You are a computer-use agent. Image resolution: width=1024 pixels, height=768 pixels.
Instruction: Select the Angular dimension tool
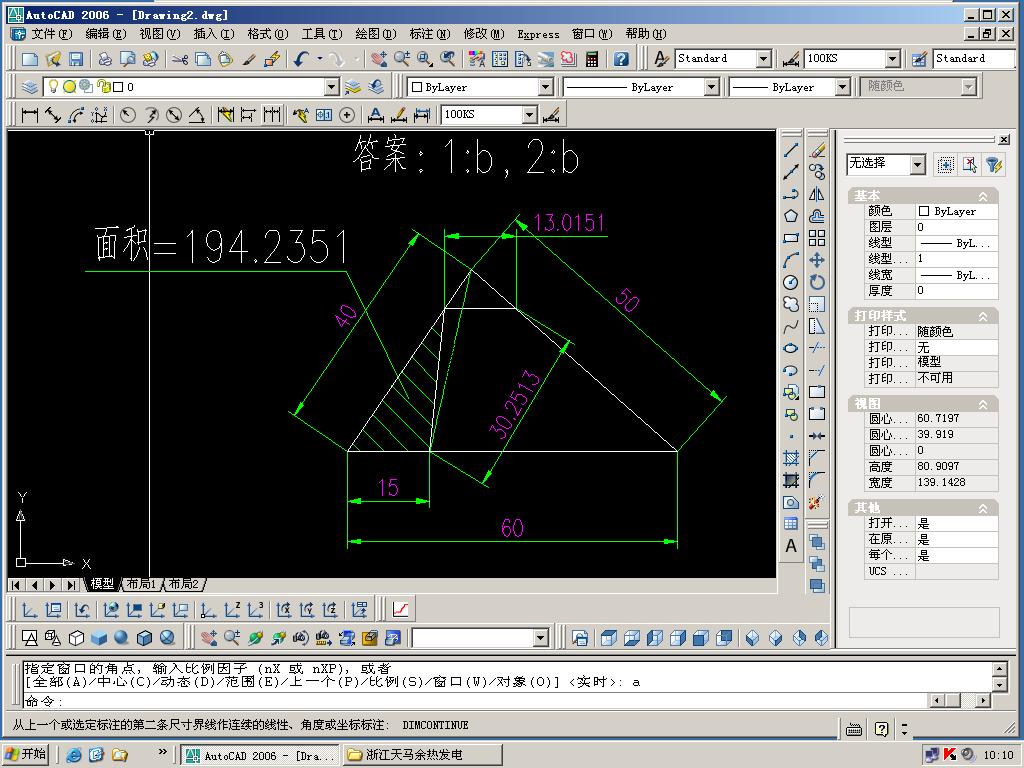[x=197, y=115]
